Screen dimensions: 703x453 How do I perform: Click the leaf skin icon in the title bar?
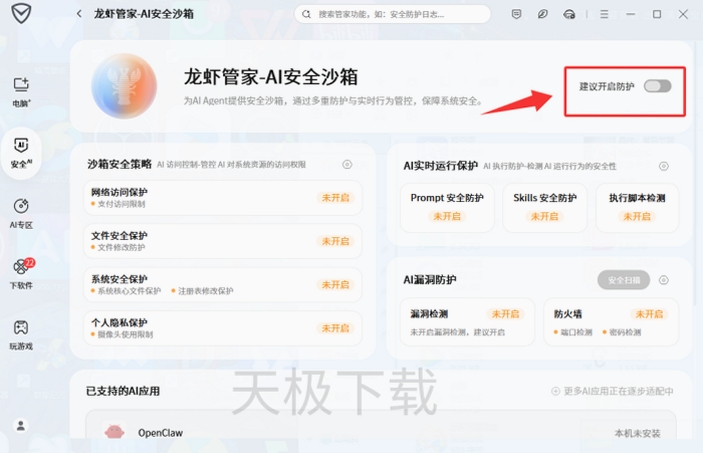point(542,14)
